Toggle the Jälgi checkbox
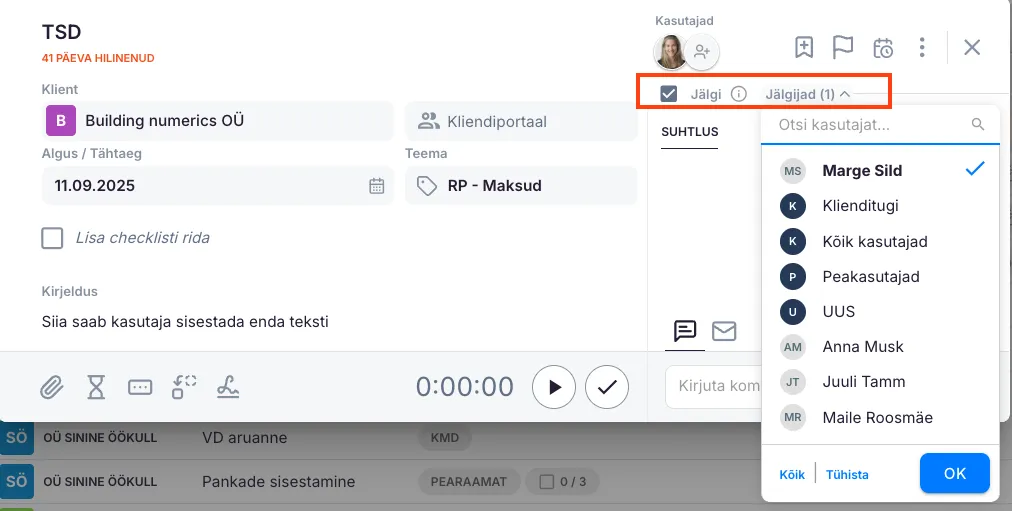This screenshot has height=511, width=1012. coord(669,94)
